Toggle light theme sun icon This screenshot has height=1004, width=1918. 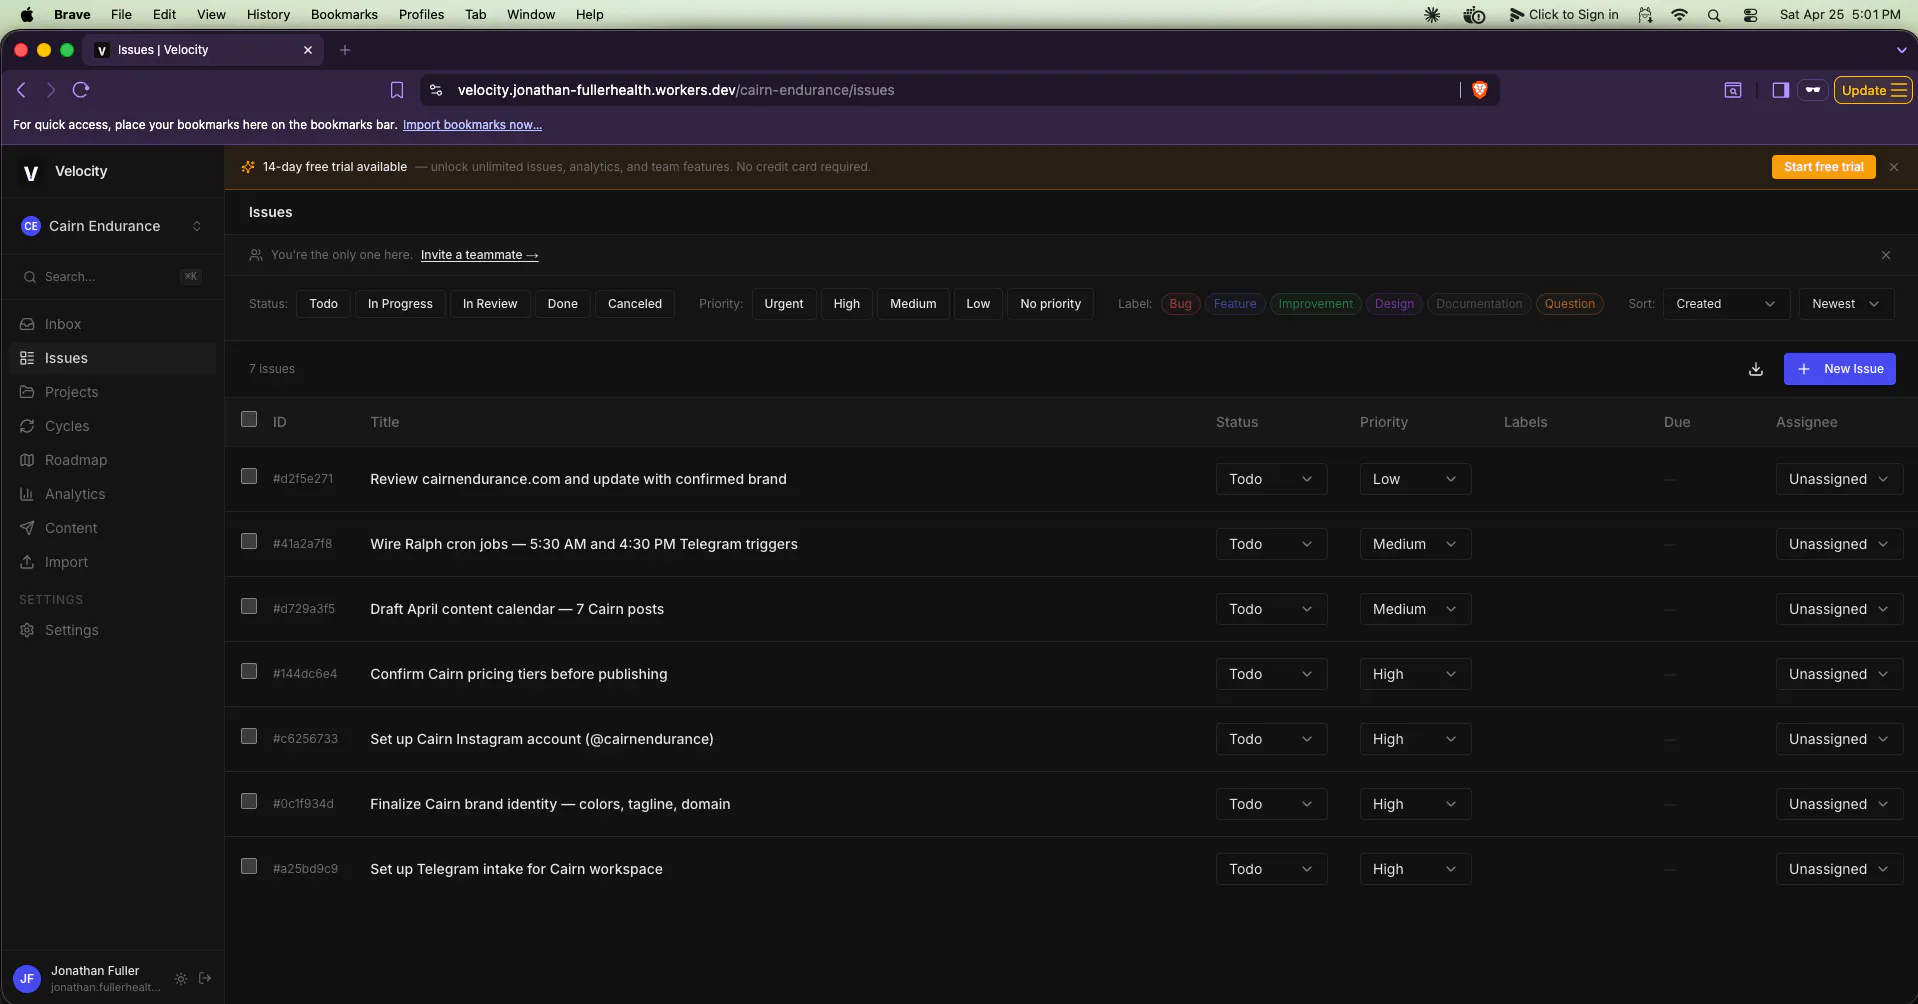(181, 979)
